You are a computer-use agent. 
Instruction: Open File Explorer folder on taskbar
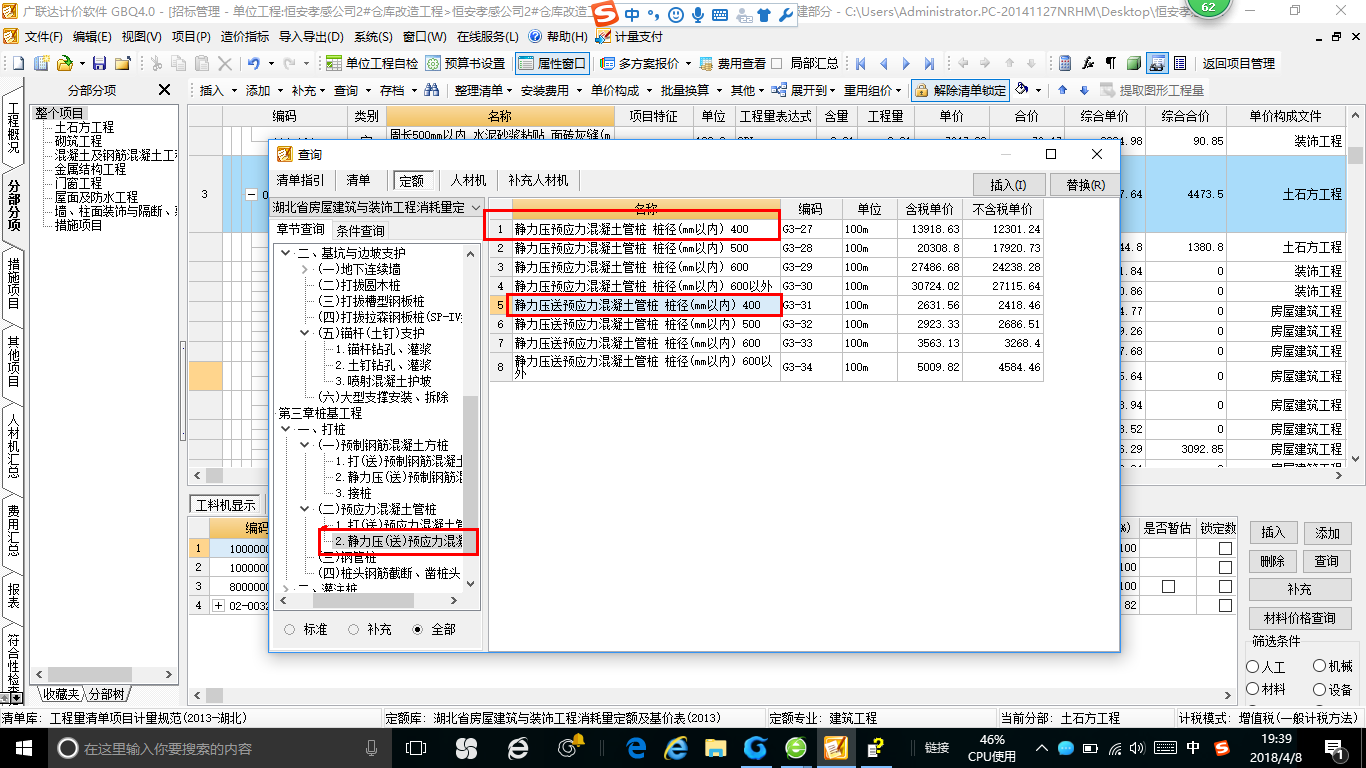716,747
